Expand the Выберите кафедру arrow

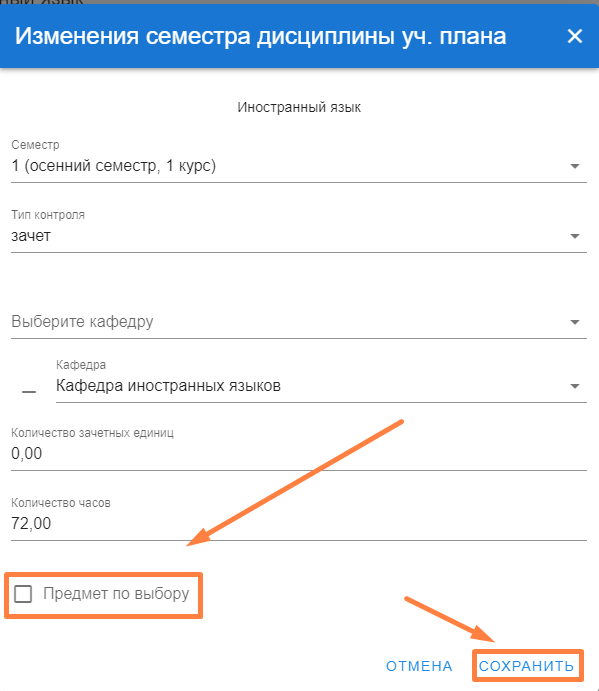click(574, 322)
